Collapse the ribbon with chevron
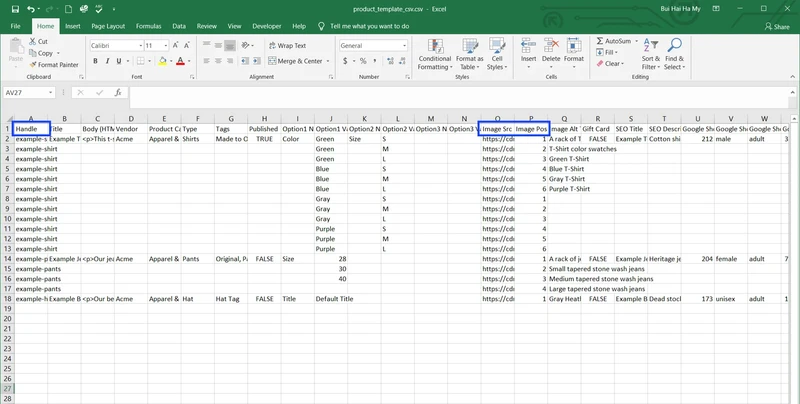The width and height of the screenshot is (800, 404). tap(792, 77)
